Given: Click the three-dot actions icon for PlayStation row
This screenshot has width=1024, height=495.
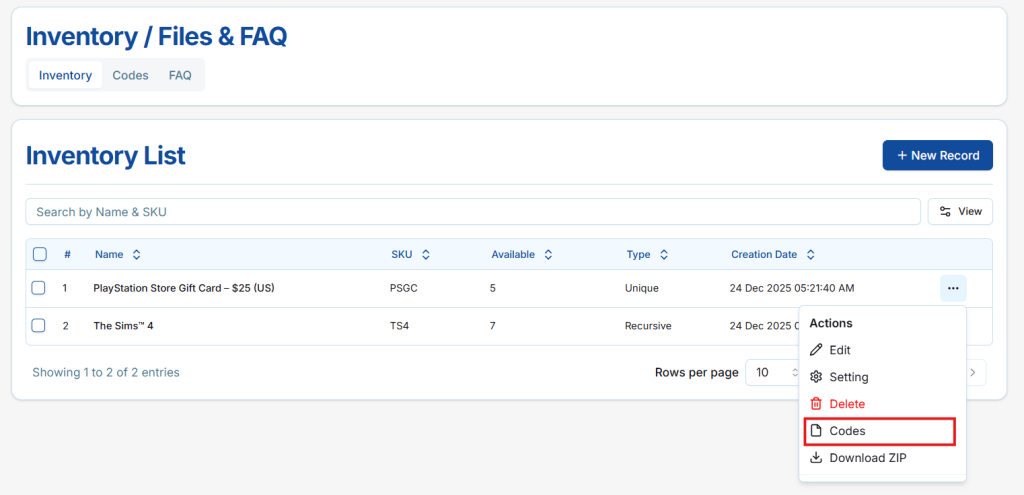Looking at the screenshot, I should tap(953, 288).
